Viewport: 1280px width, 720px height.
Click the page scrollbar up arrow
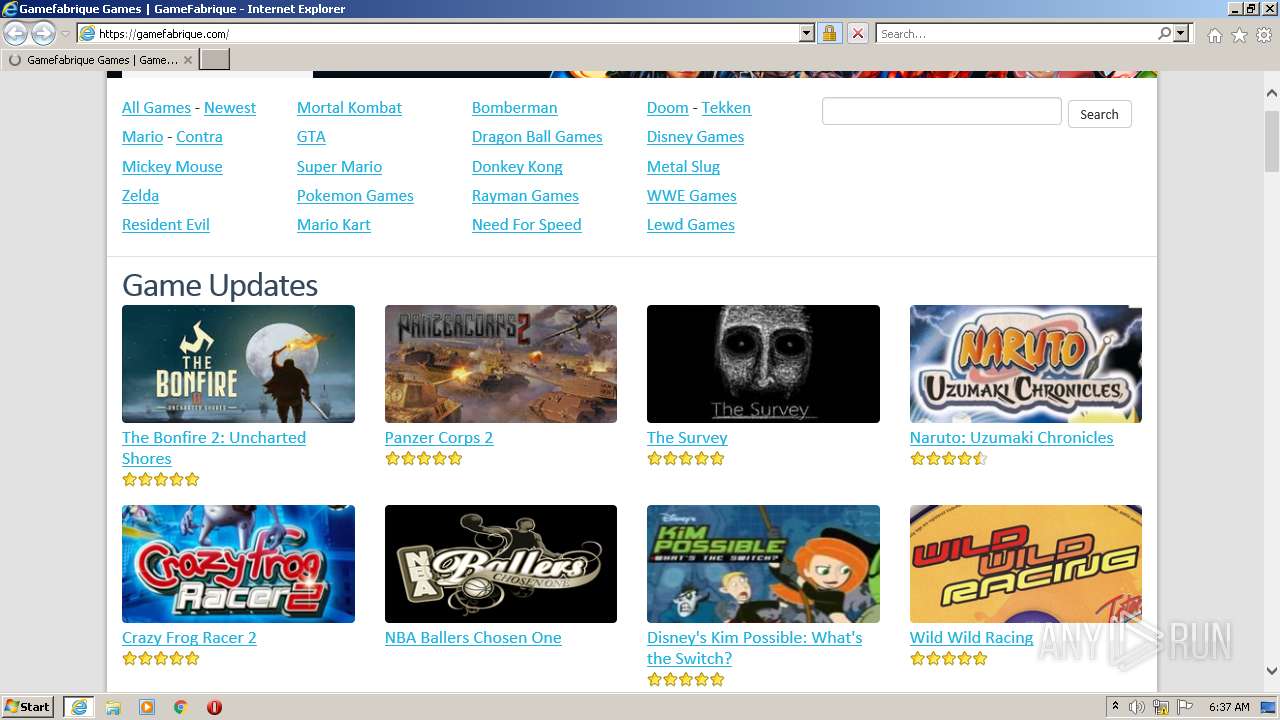[x=1271, y=93]
